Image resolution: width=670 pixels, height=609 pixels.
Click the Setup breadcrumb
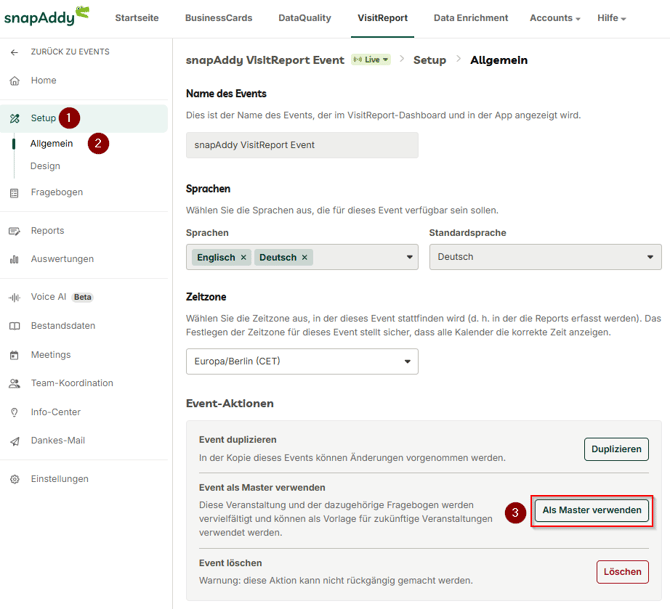[429, 60]
